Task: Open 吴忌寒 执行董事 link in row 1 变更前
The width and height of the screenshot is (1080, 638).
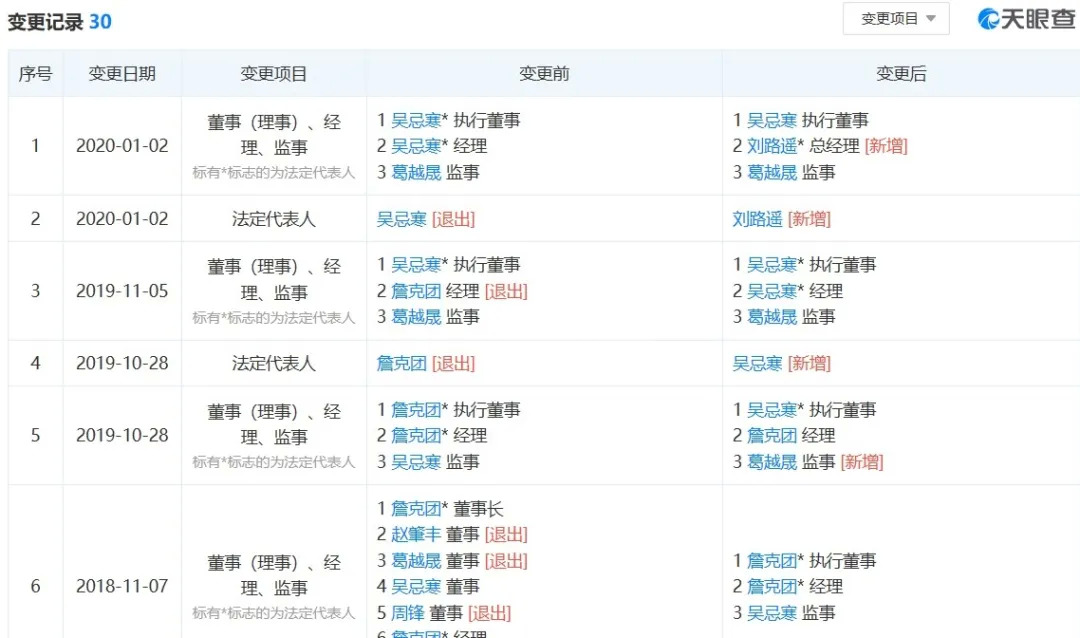Action: coord(416,121)
